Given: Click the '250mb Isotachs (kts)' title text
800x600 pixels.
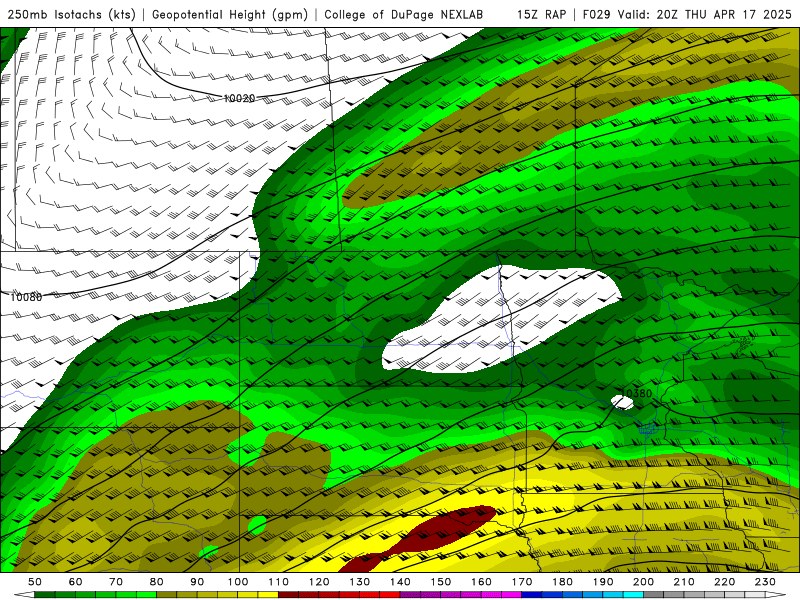Looking at the screenshot, I should (71, 14).
